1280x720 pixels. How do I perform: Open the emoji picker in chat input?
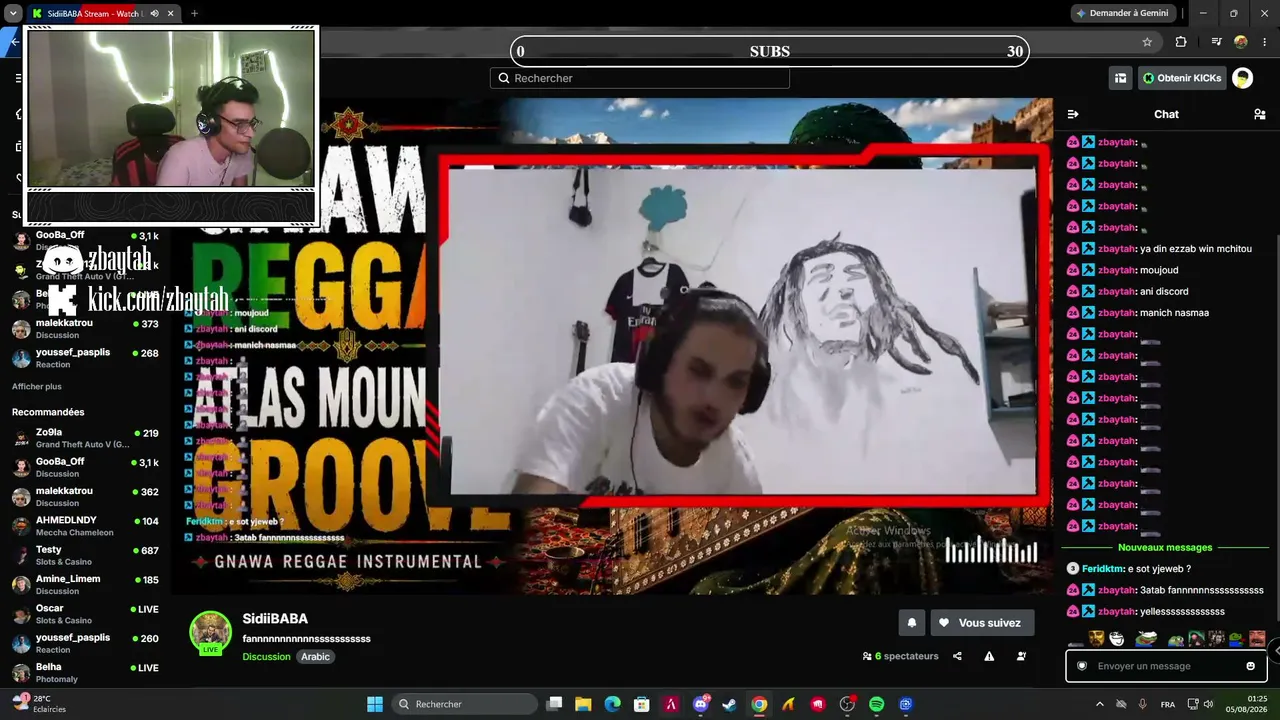coord(1250,666)
